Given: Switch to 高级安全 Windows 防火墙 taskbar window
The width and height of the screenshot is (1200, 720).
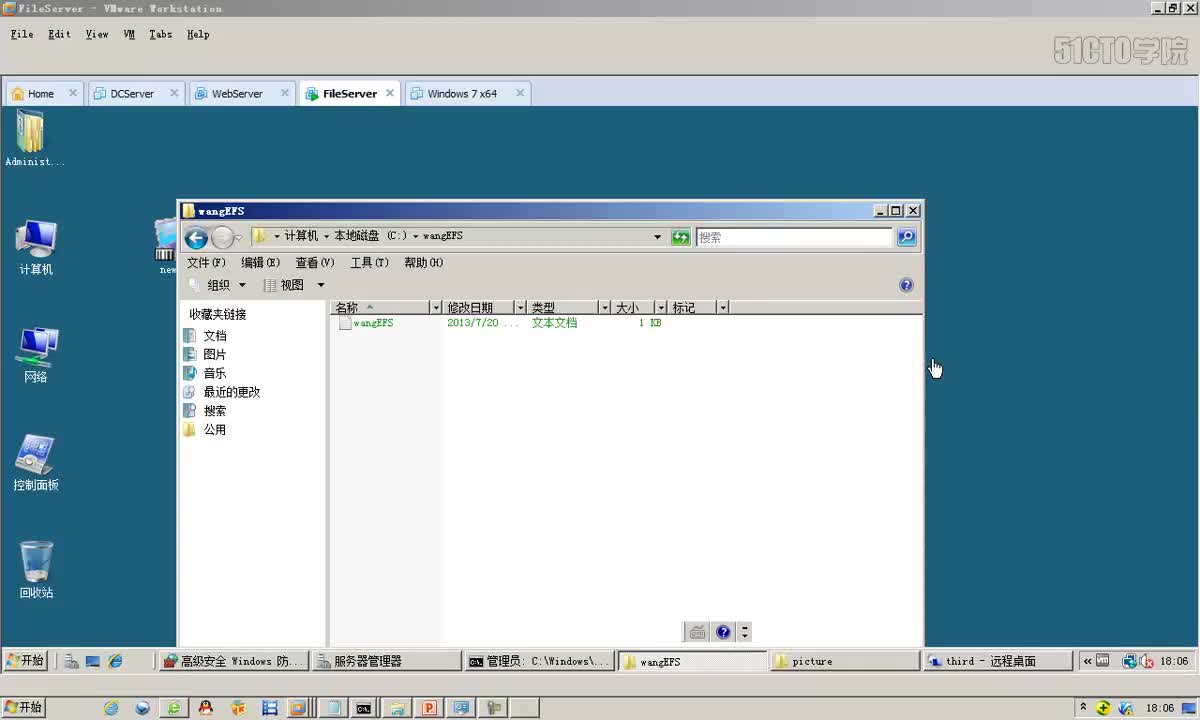Looking at the screenshot, I should 232,661.
